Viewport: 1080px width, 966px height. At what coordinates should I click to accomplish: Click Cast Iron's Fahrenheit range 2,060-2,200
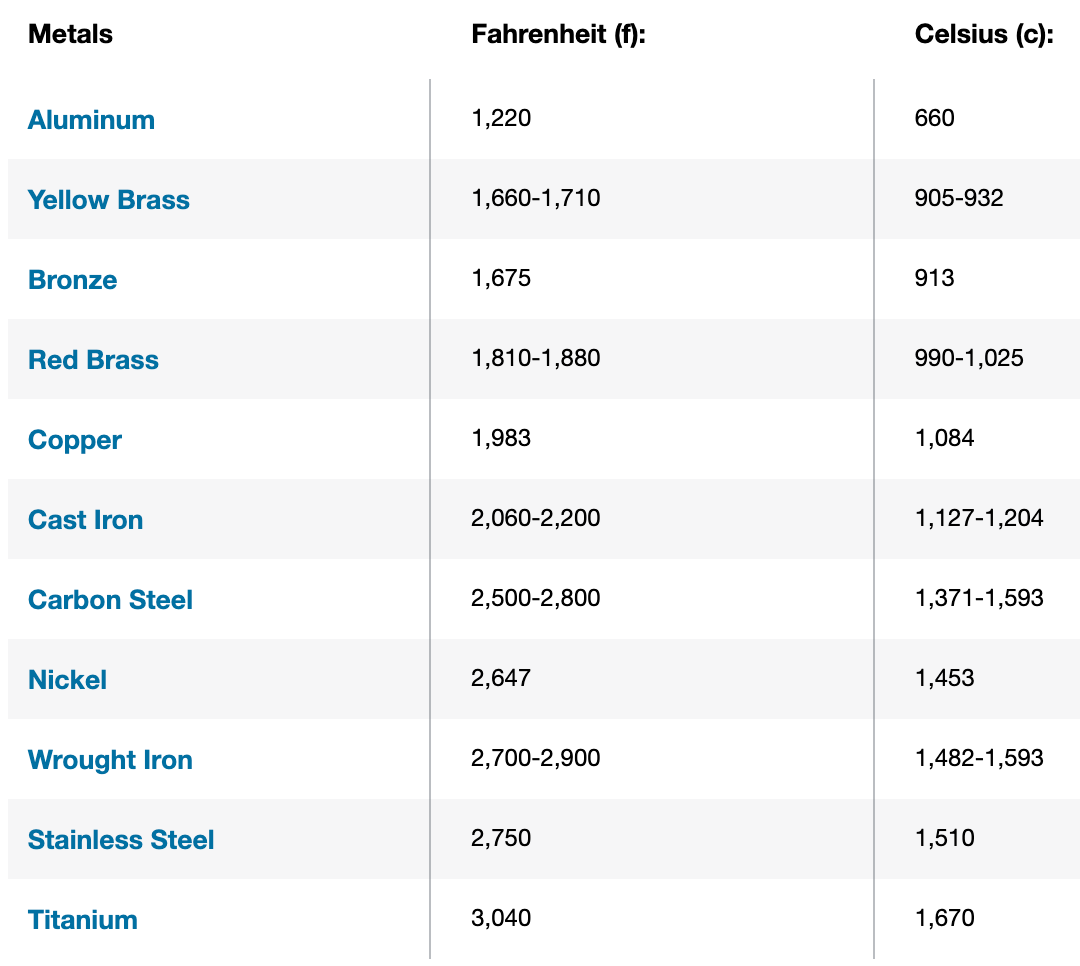(535, 518)
